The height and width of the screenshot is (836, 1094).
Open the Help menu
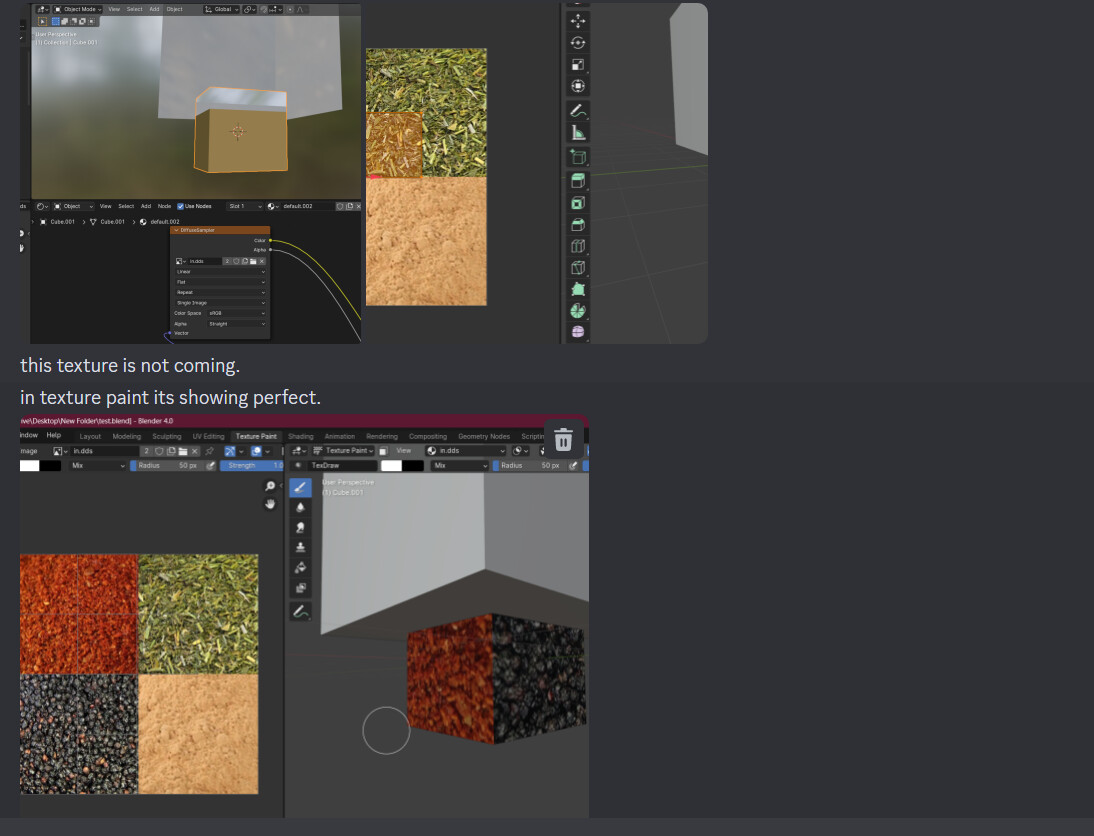coord(54,435)
